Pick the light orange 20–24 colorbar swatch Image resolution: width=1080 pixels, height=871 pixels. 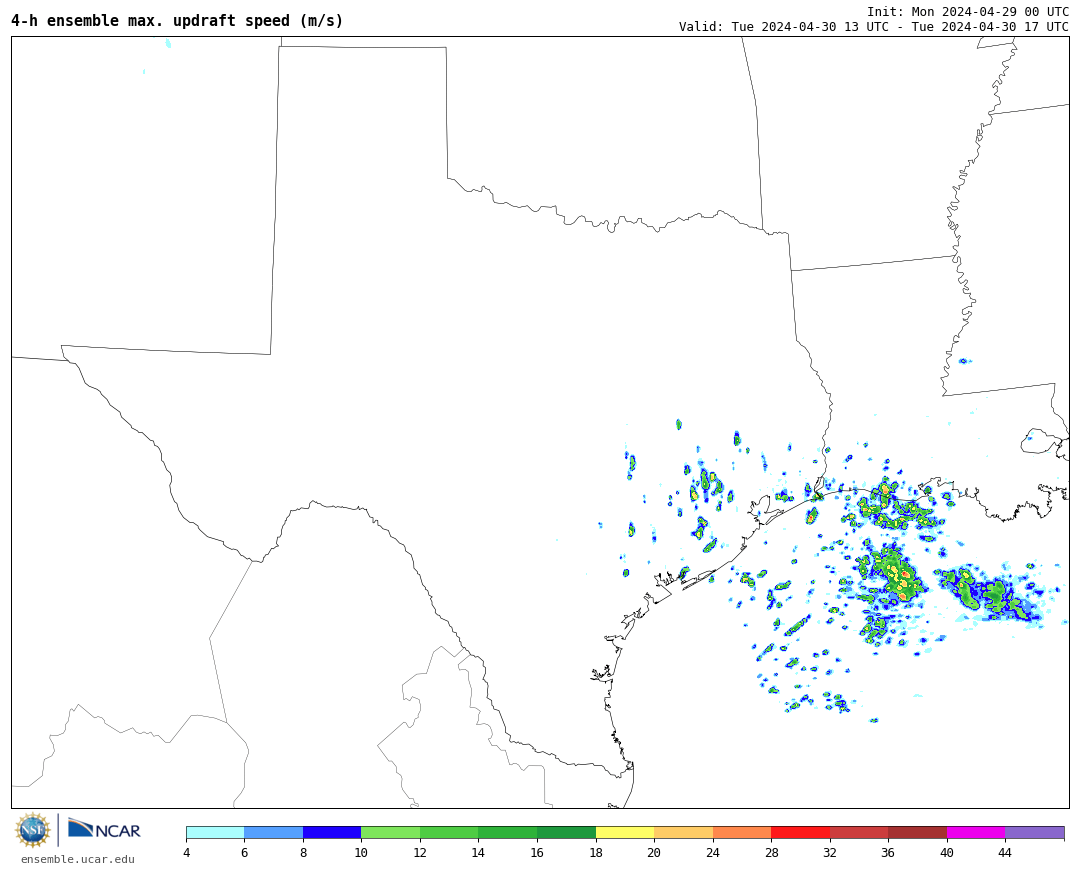683,832
